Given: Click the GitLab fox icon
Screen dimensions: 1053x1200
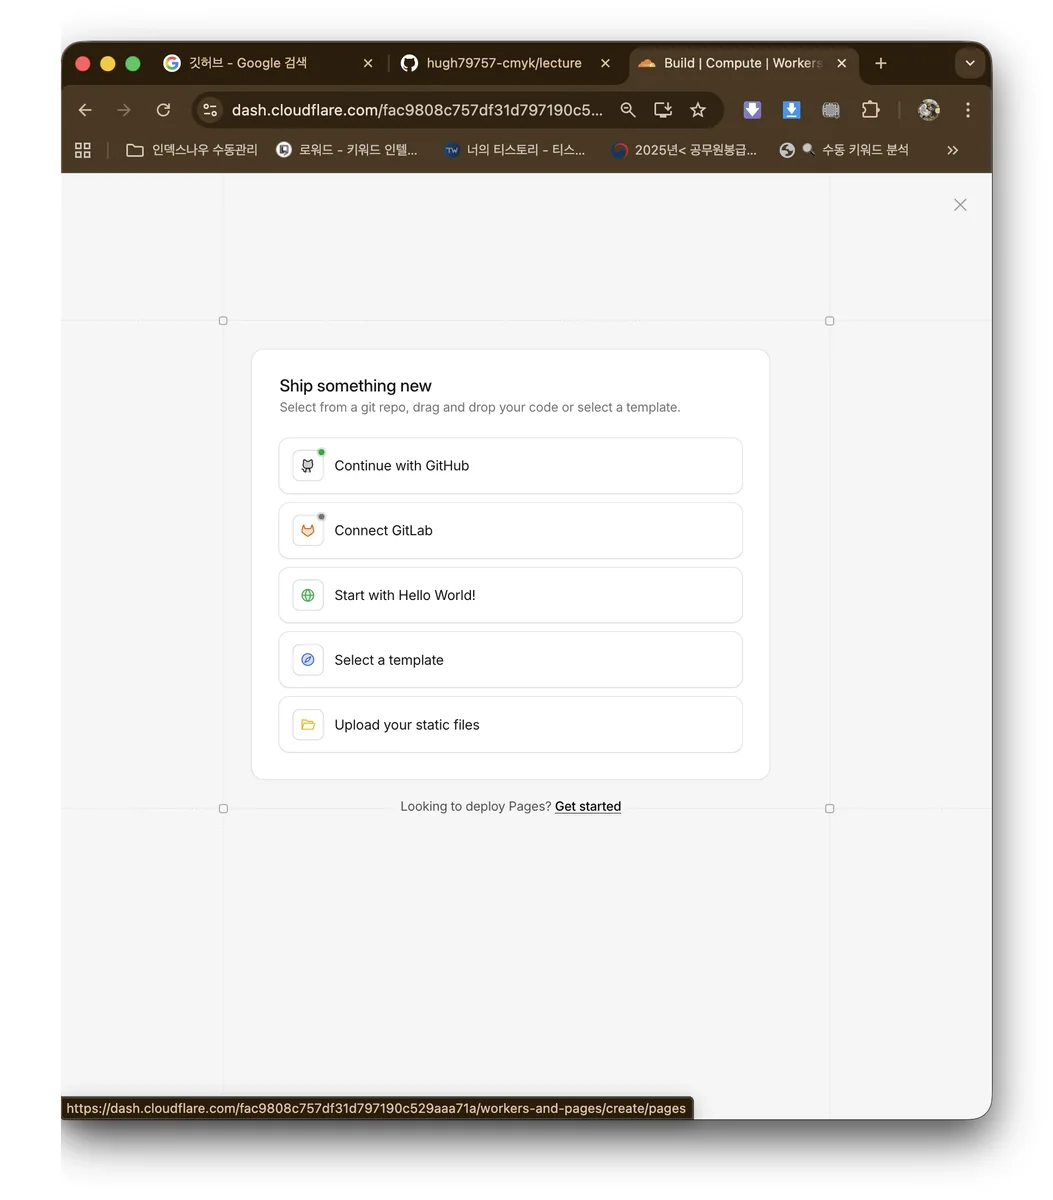Looking at the screenshot, I should click(x=308, y=531).
